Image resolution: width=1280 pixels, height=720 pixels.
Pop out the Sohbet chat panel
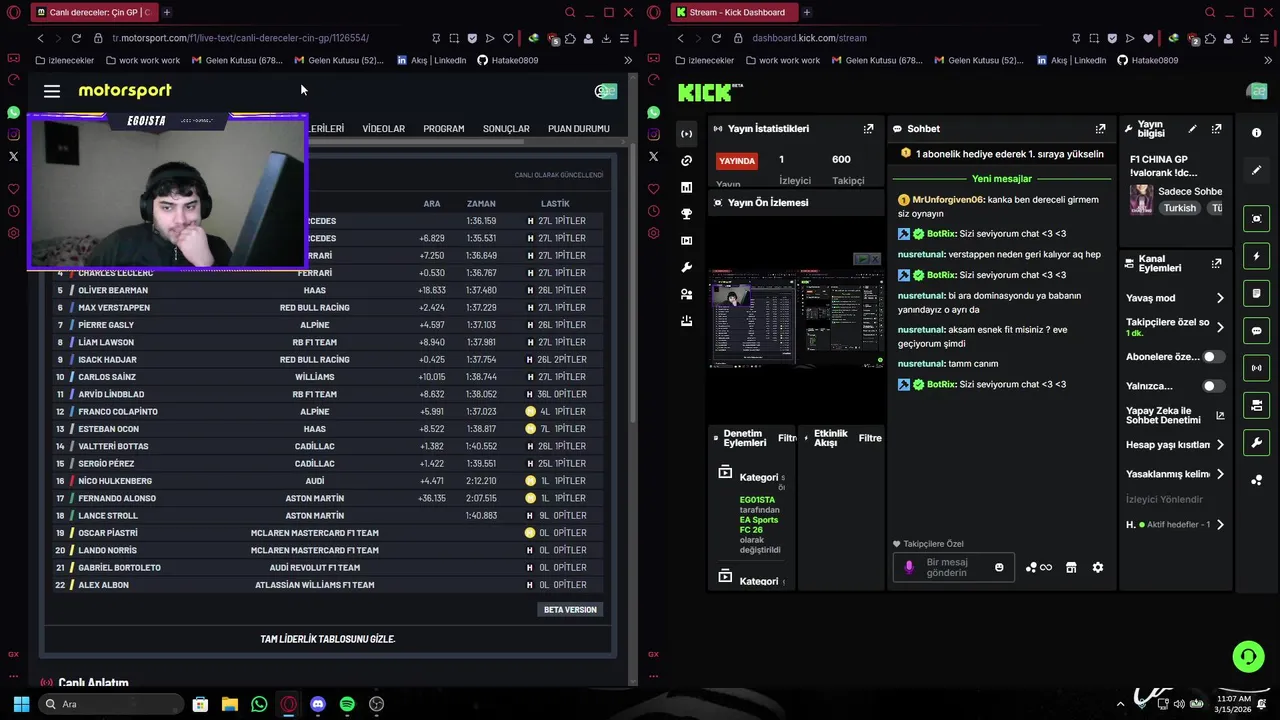point(1100,129)
